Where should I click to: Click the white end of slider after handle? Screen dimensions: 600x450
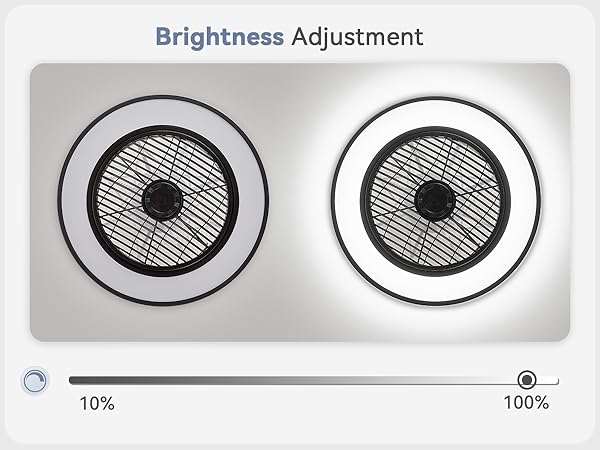click(x=548, y=380)
